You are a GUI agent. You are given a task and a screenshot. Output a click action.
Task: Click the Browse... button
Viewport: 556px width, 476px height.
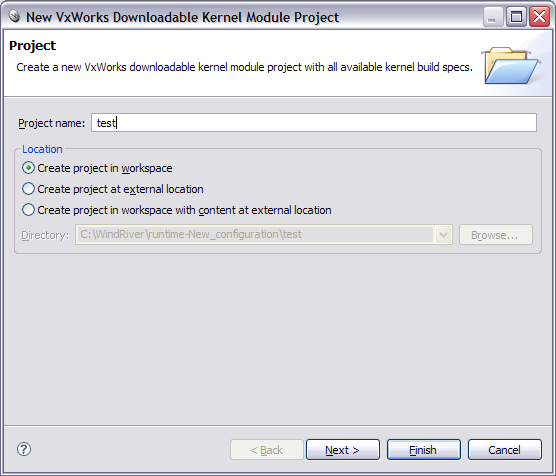(x=496, y=234)
